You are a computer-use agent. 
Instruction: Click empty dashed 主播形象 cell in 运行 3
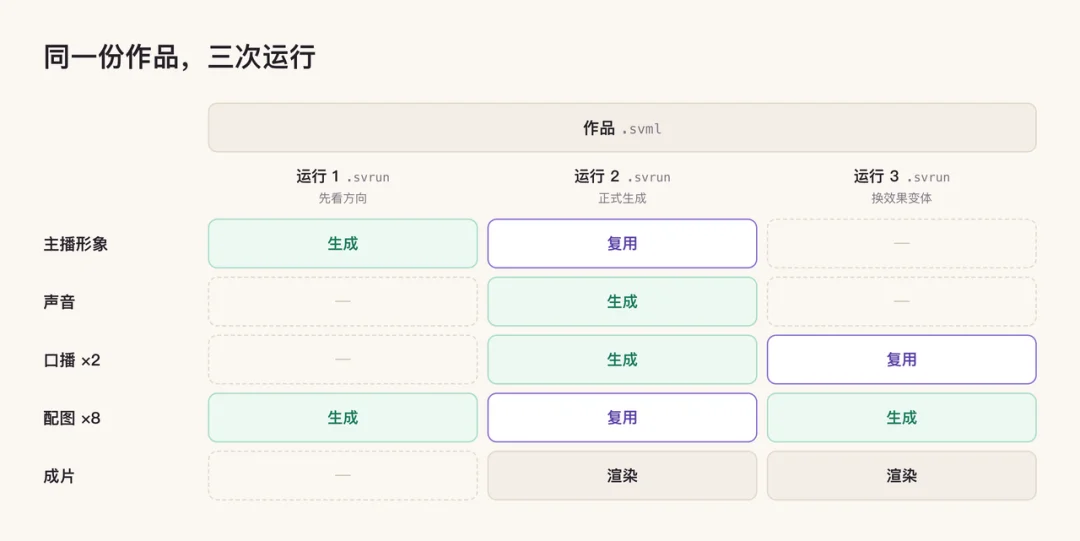[x=902, y=243]
